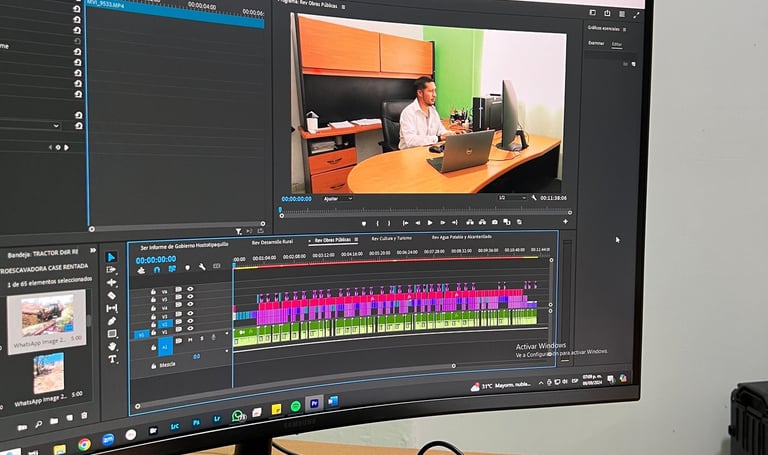
Task: Open timeline display settings wrench
Action: (x=202, y=267)
